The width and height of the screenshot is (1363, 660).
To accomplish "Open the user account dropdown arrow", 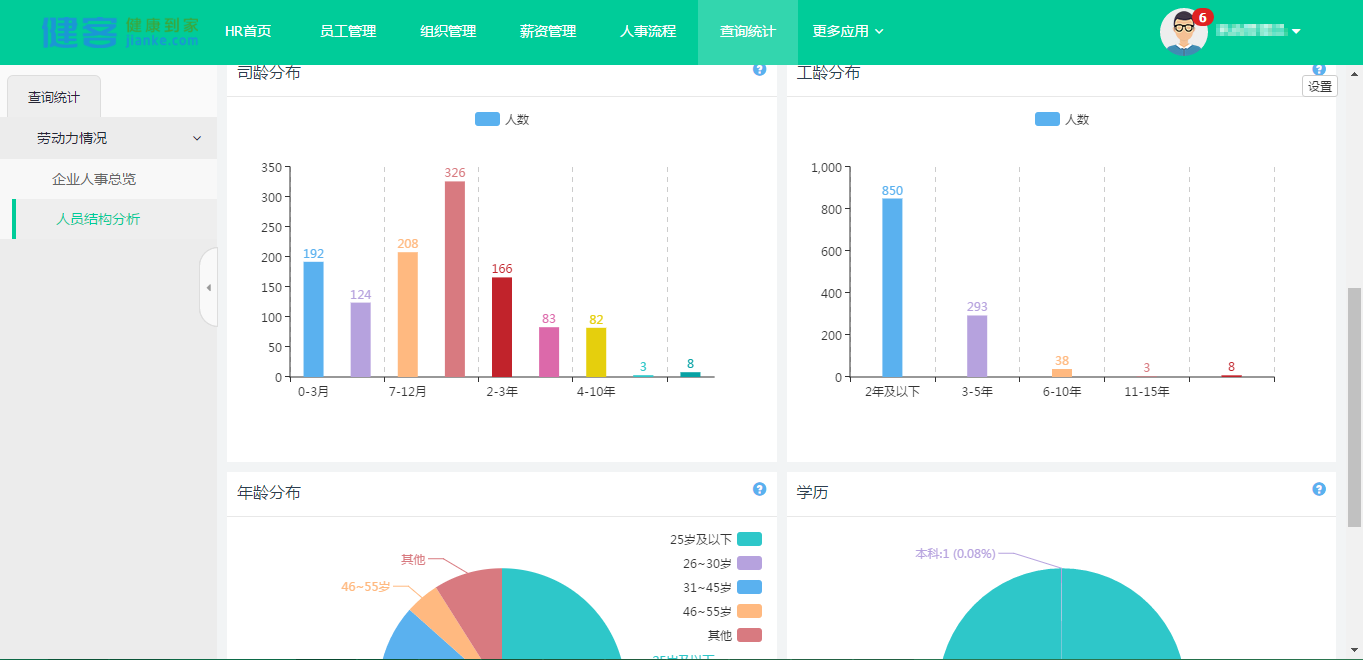I will pyautogui.click(x=1296, y=32).
